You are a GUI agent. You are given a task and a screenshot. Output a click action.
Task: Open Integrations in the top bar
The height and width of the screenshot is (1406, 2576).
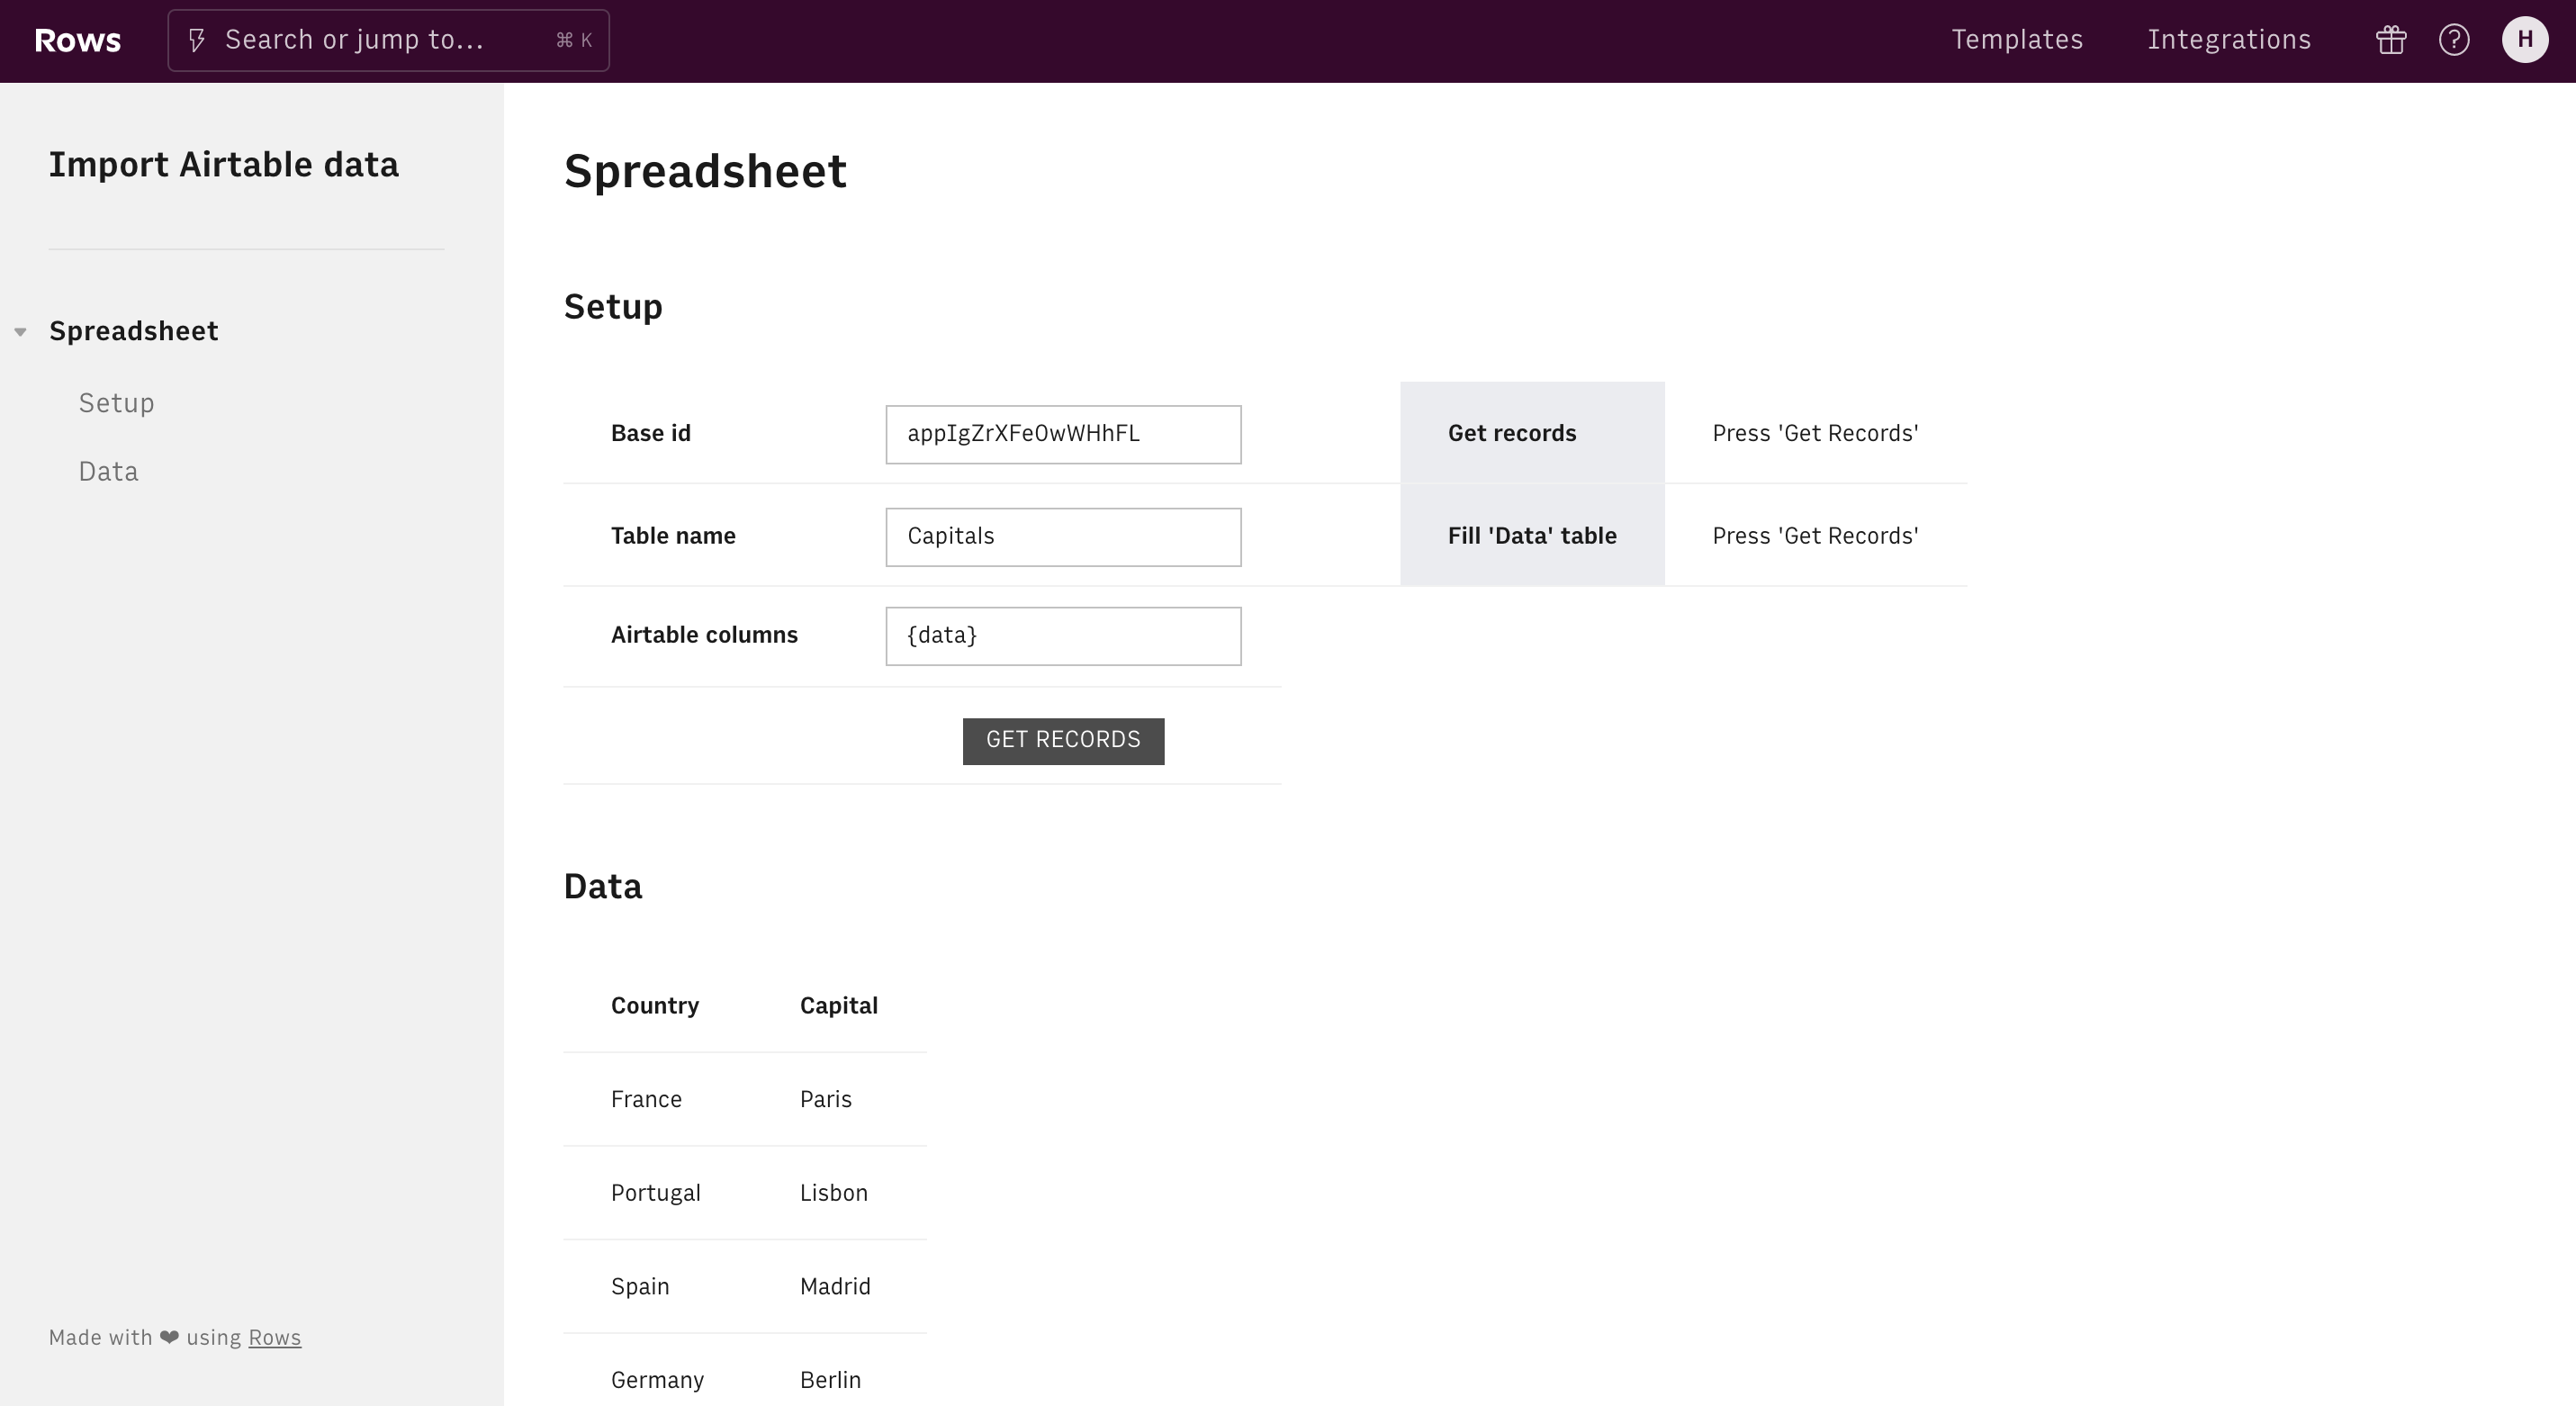coord(2229,40)
